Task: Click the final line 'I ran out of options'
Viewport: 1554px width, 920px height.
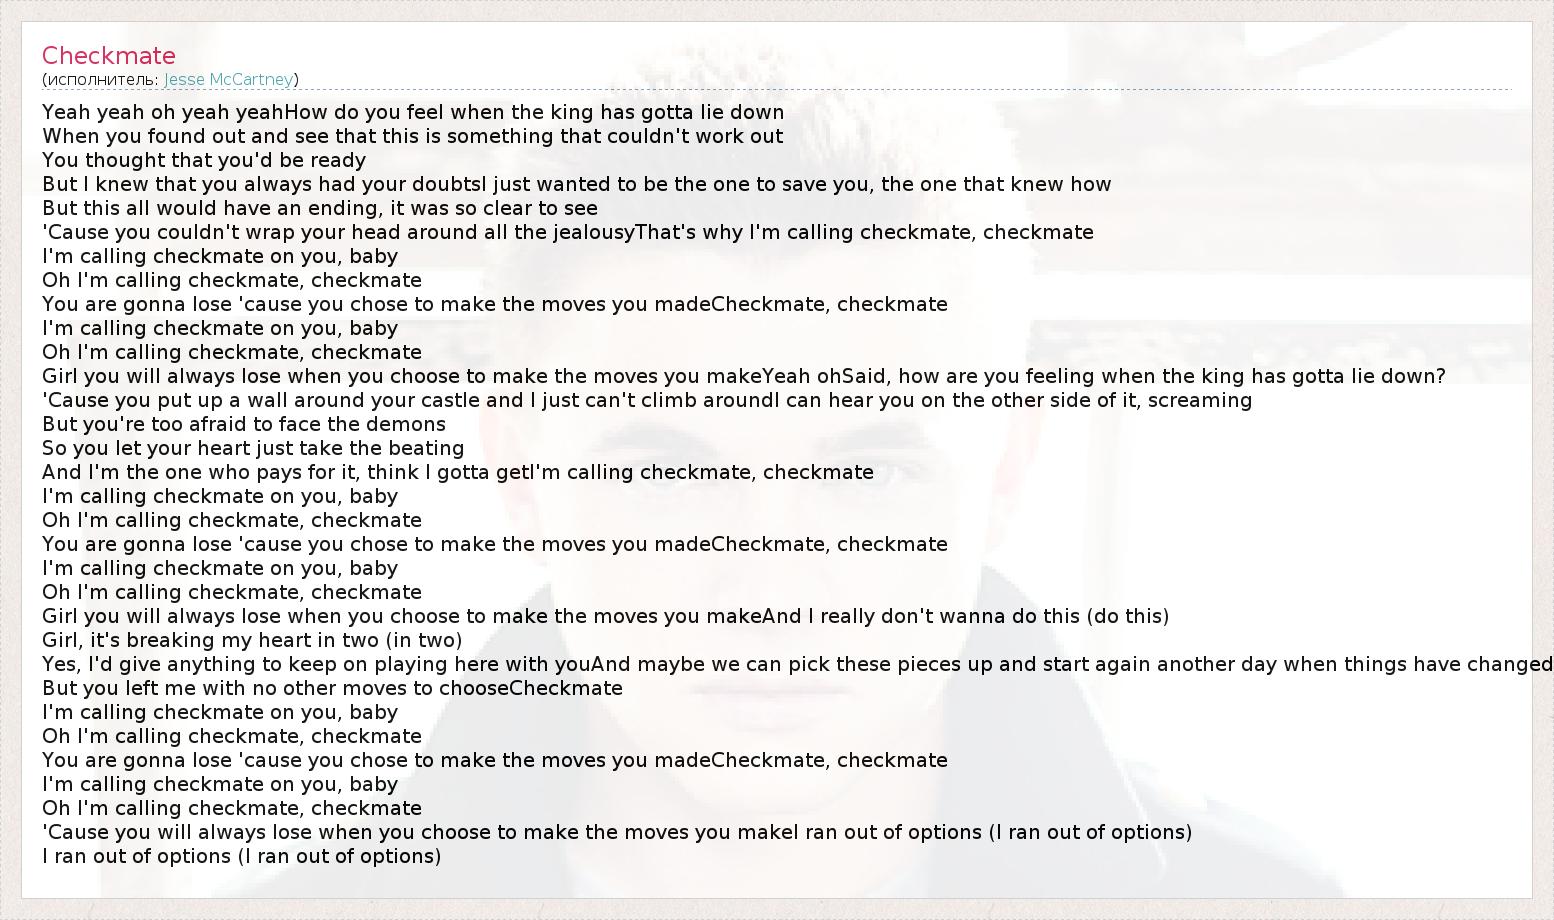Action: click(x=241, y=856)
